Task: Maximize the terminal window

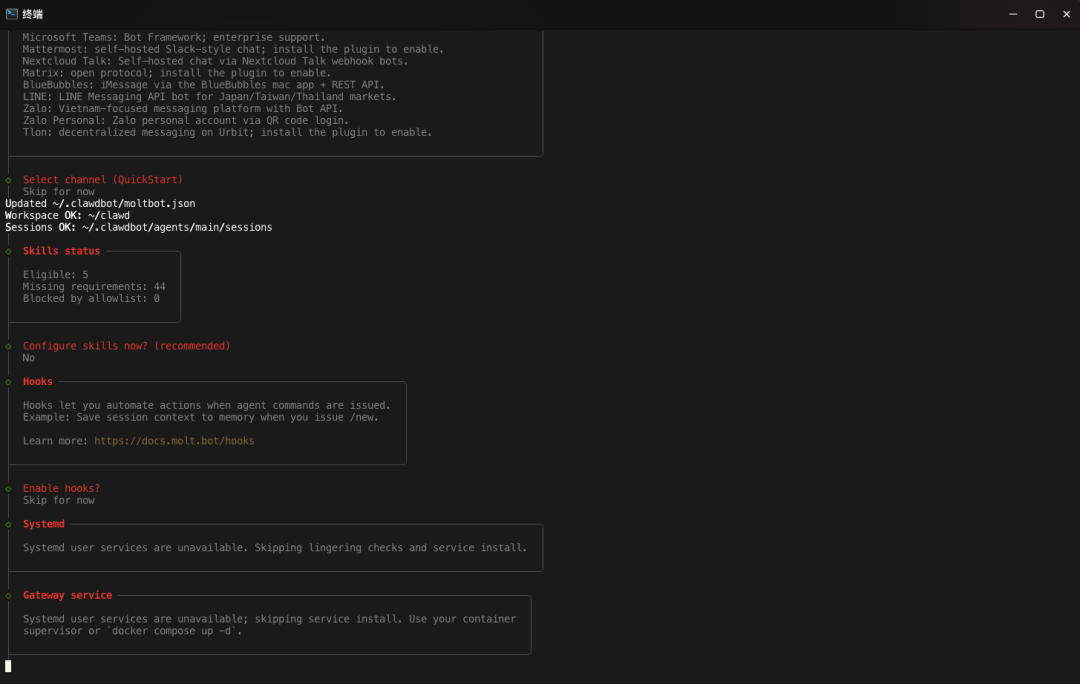Action: (x=1039, y=14)
